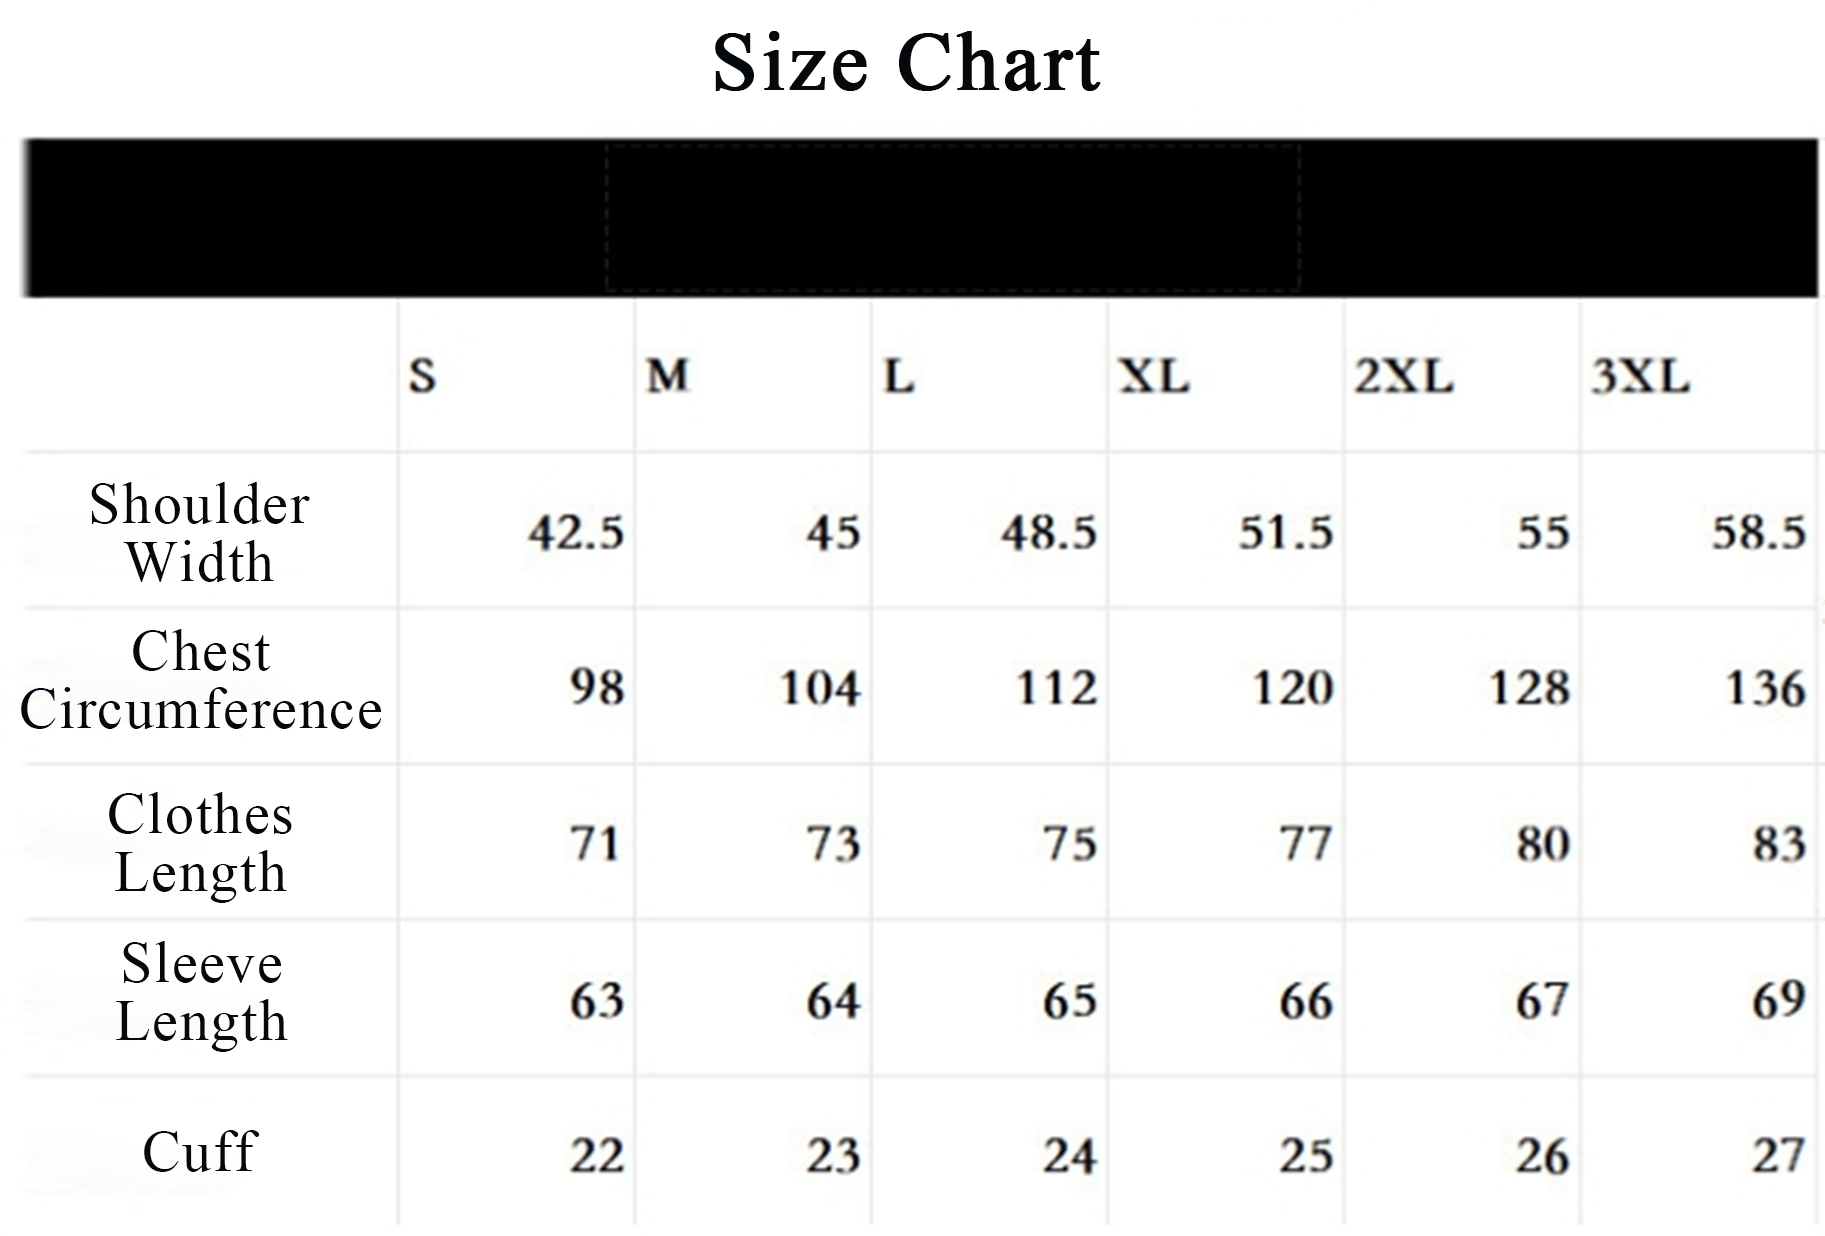Select the M size column header

coord(667,376)
